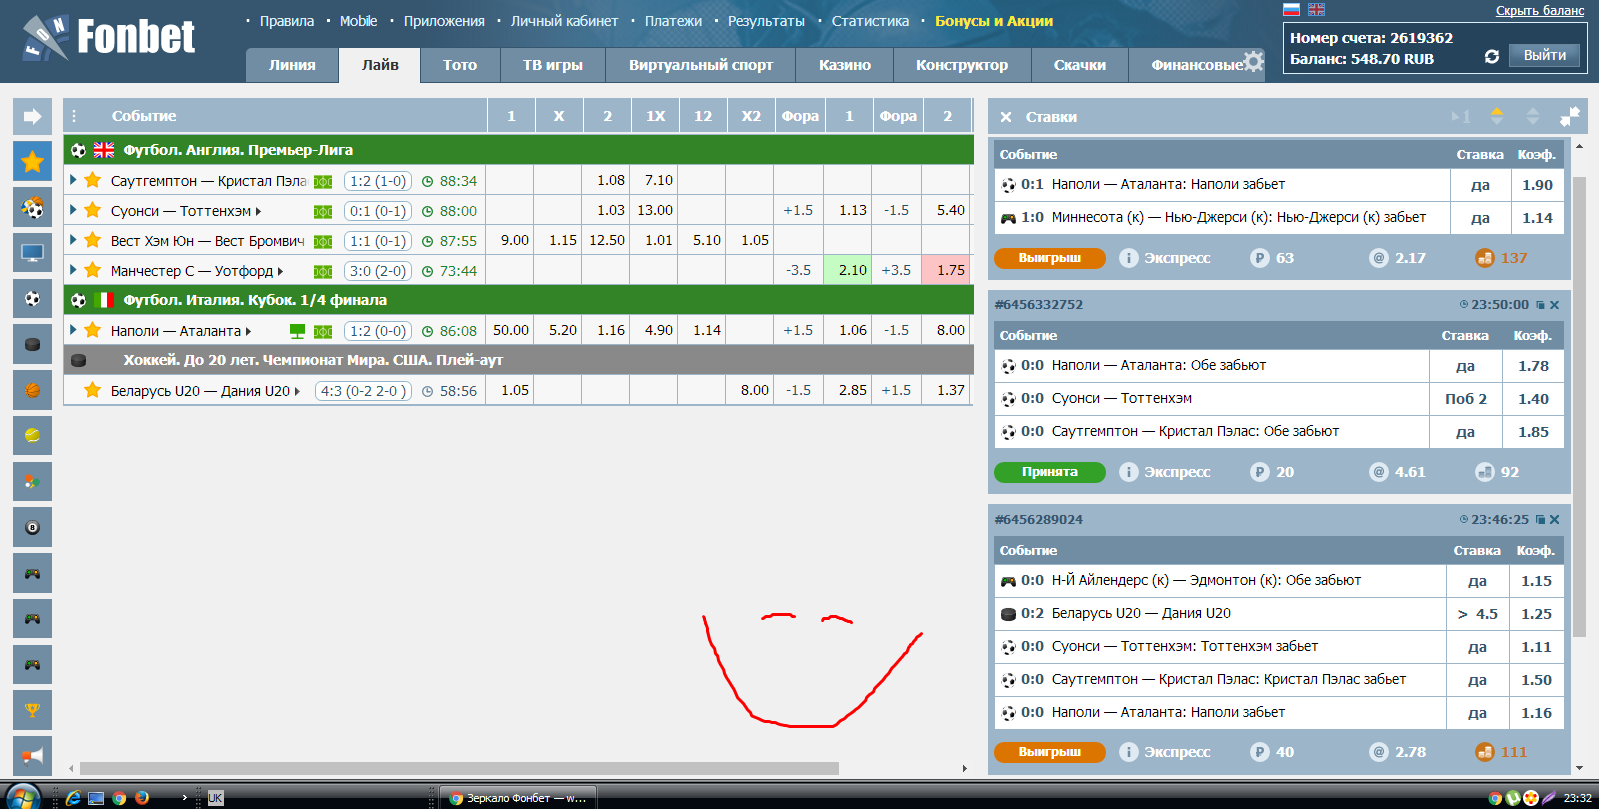Switch site language to Russian flag
Screen dimensions: 1599x809
click(1291, 9)
